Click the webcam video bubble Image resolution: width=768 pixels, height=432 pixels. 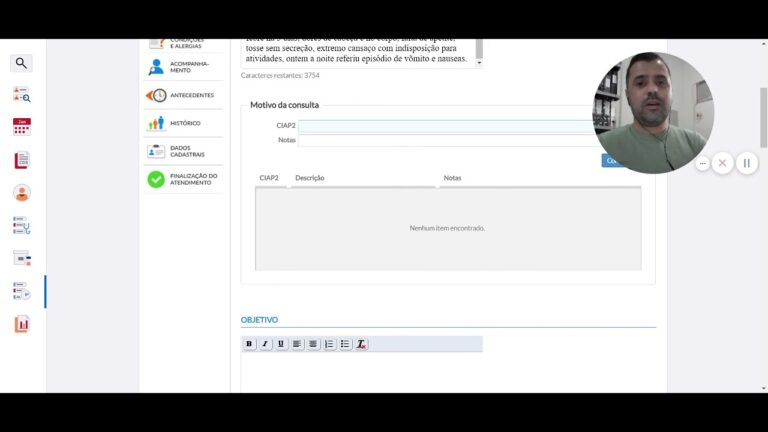(x=653, y=113)
